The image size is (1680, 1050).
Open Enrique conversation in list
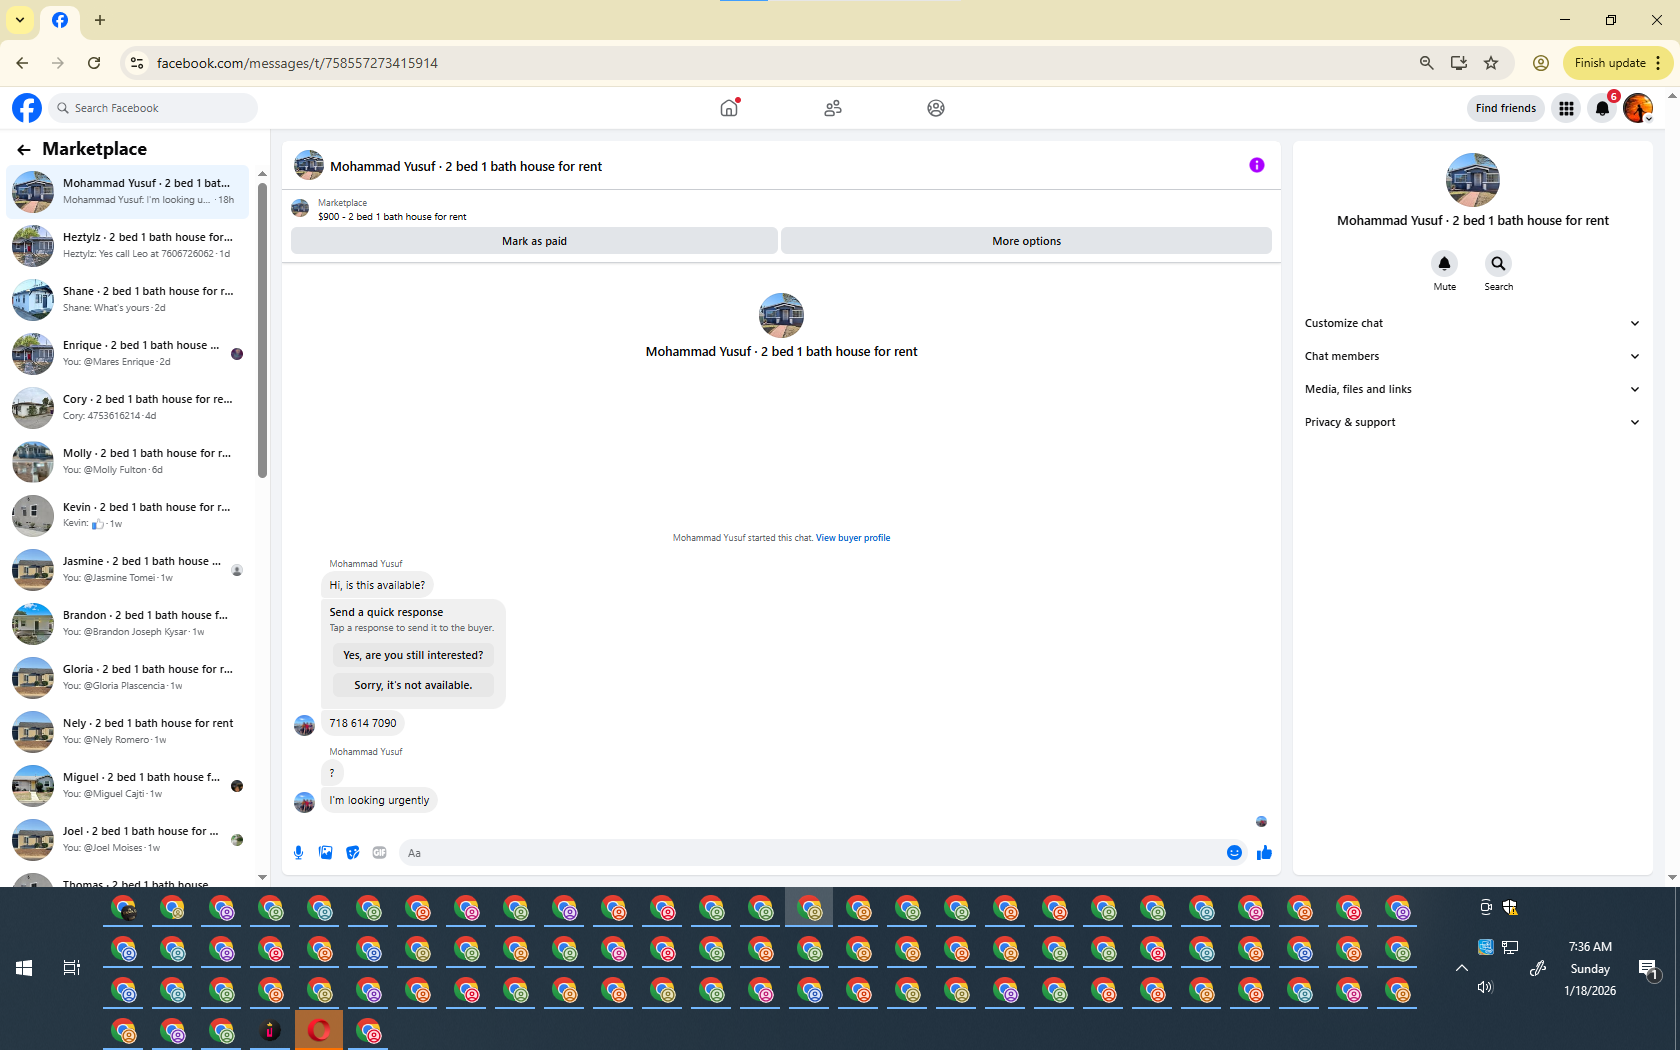[129, 353]
